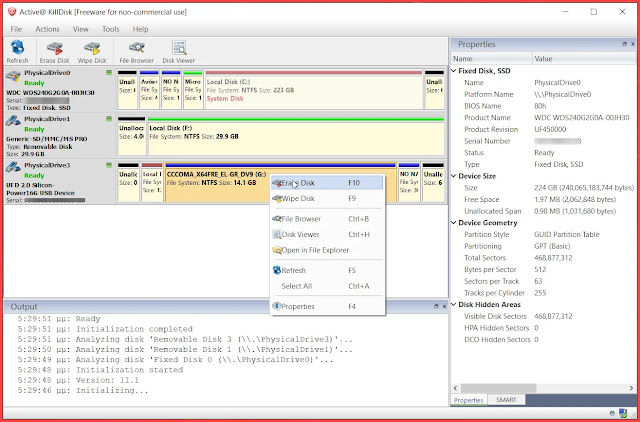
Task: Choose Properties in the context menu
Action: pyautogui.click(x=327, y=307)
